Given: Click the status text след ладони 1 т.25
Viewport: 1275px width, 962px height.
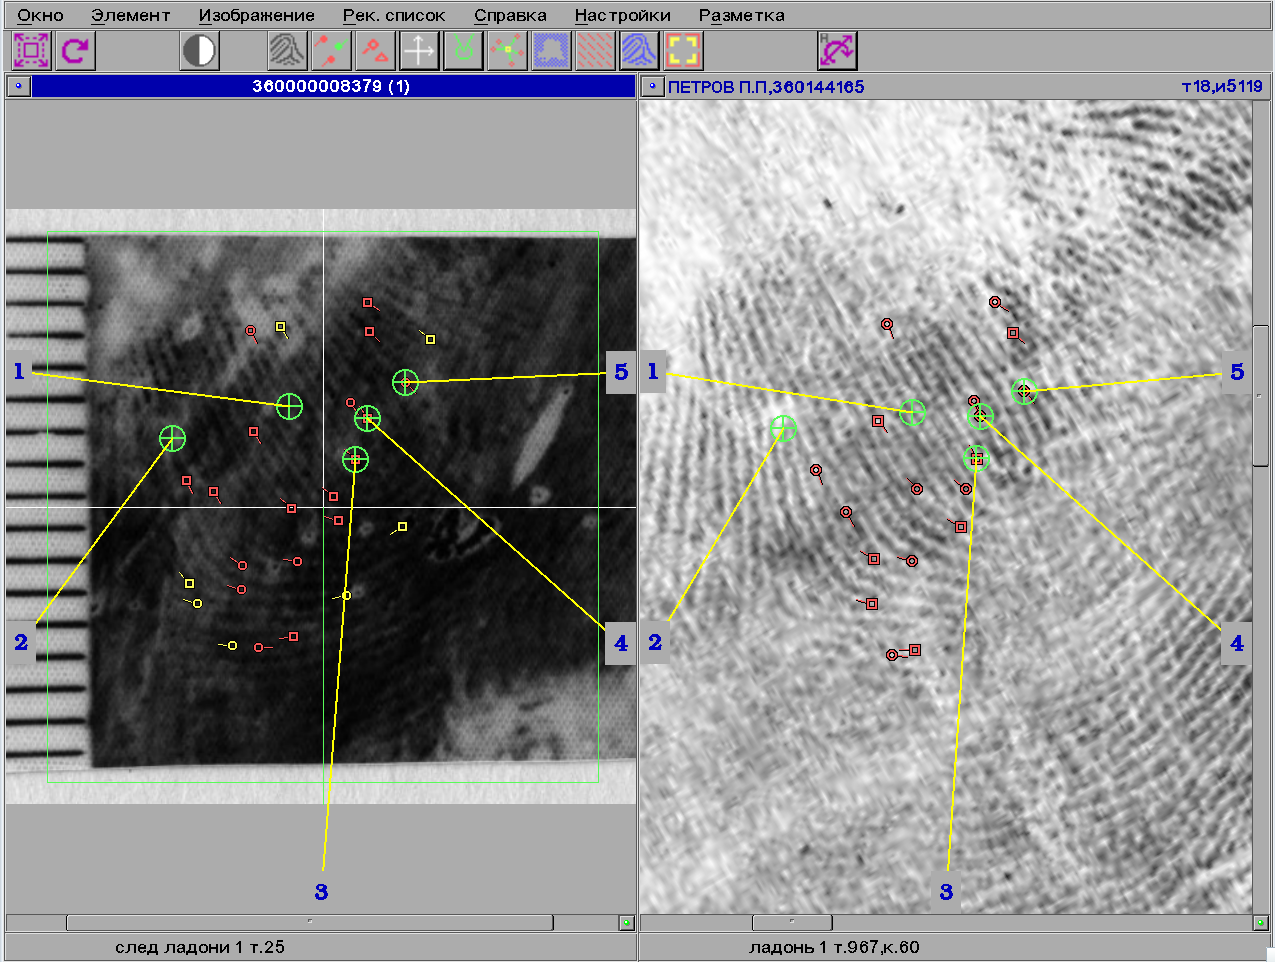Looking at the screenshot, I should [200, 947].
